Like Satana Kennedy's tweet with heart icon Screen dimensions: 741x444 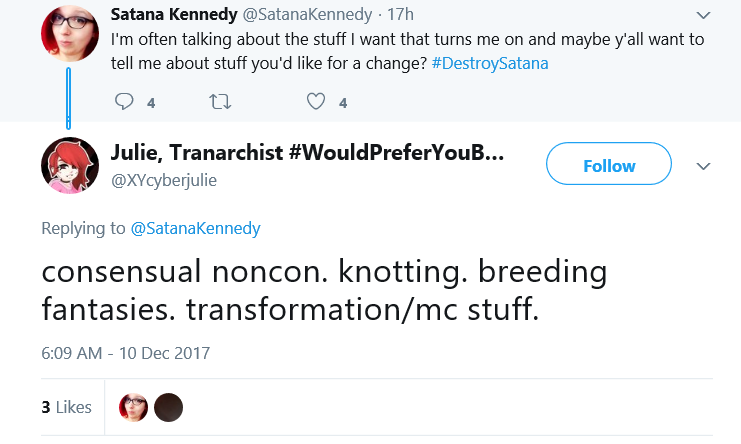point(316,102)
